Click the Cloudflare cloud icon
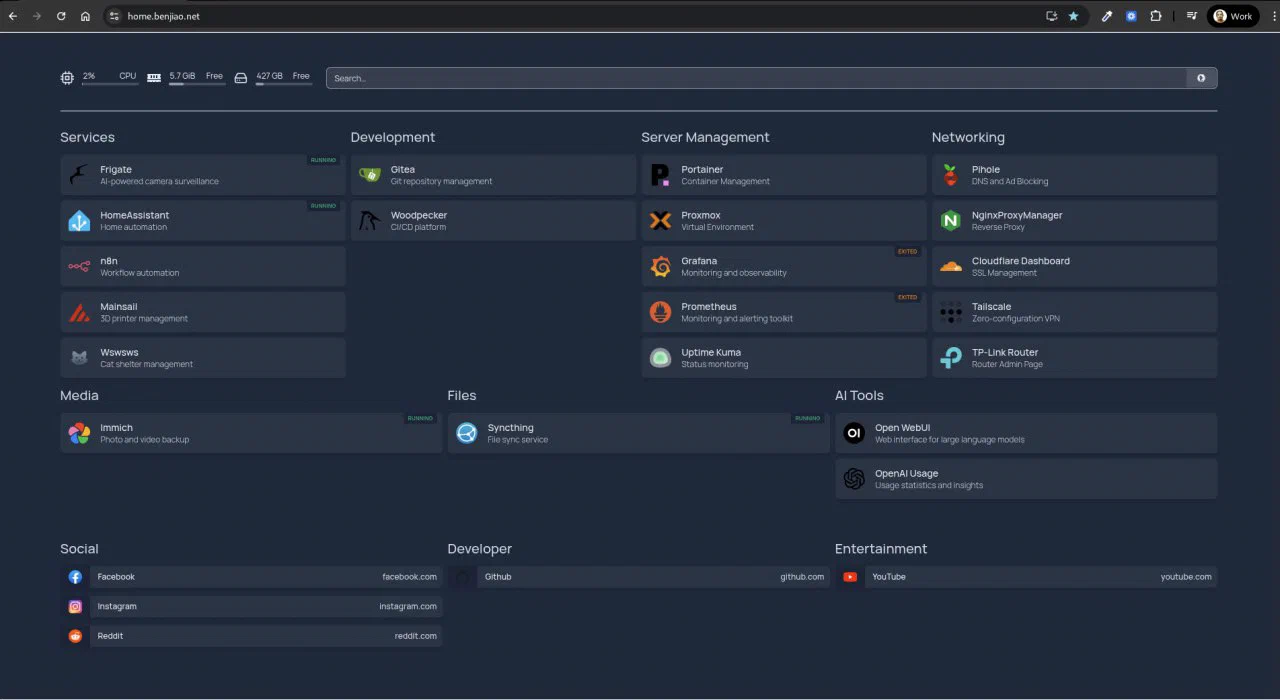The height and width of the screenshot is (700, 1280). (951, 267)
